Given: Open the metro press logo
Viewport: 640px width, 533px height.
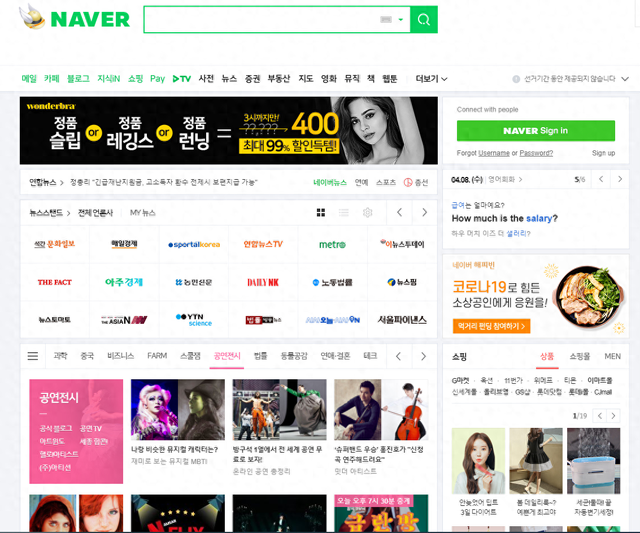Looking at the screenshot, I should pyautogui.click(x=332, y=244).
